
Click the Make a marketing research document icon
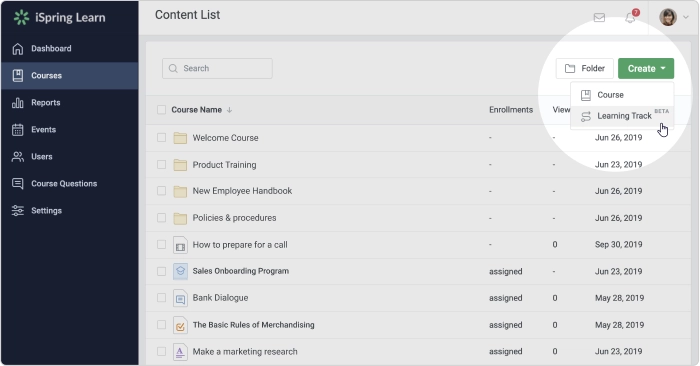click(x=180, y=352)
